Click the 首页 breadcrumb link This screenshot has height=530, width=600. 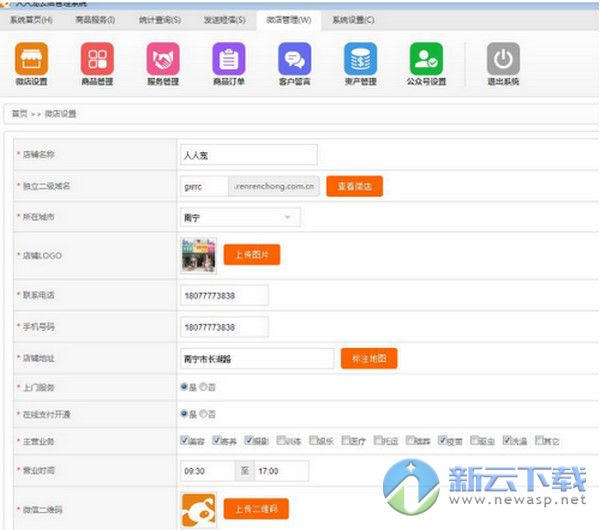(20, 114)
